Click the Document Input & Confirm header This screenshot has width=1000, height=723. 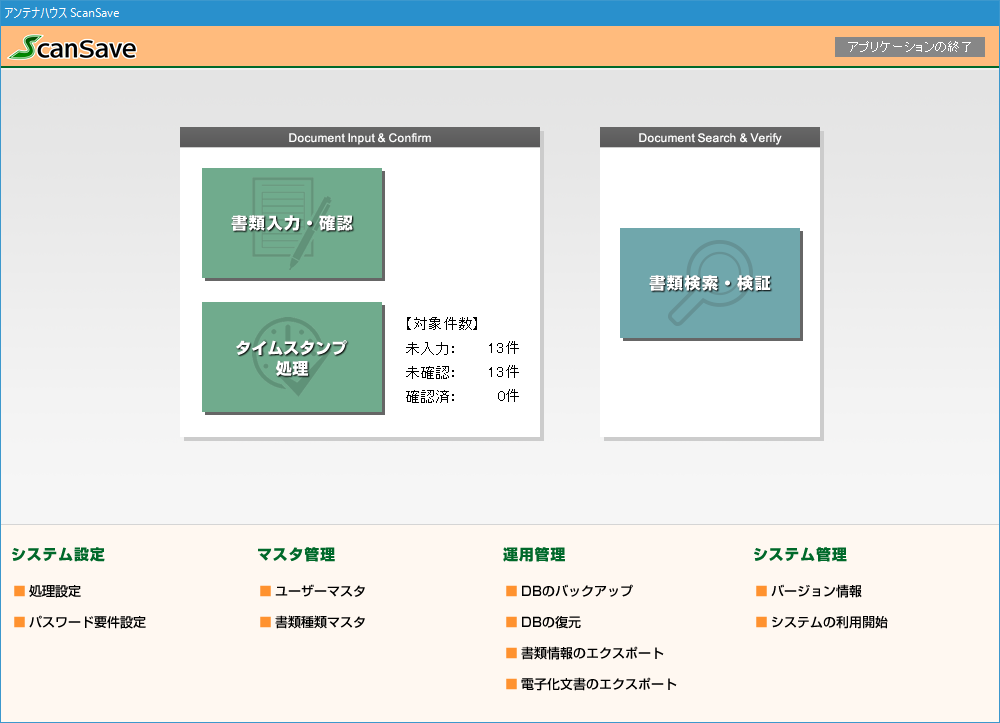tap(360, 138)
